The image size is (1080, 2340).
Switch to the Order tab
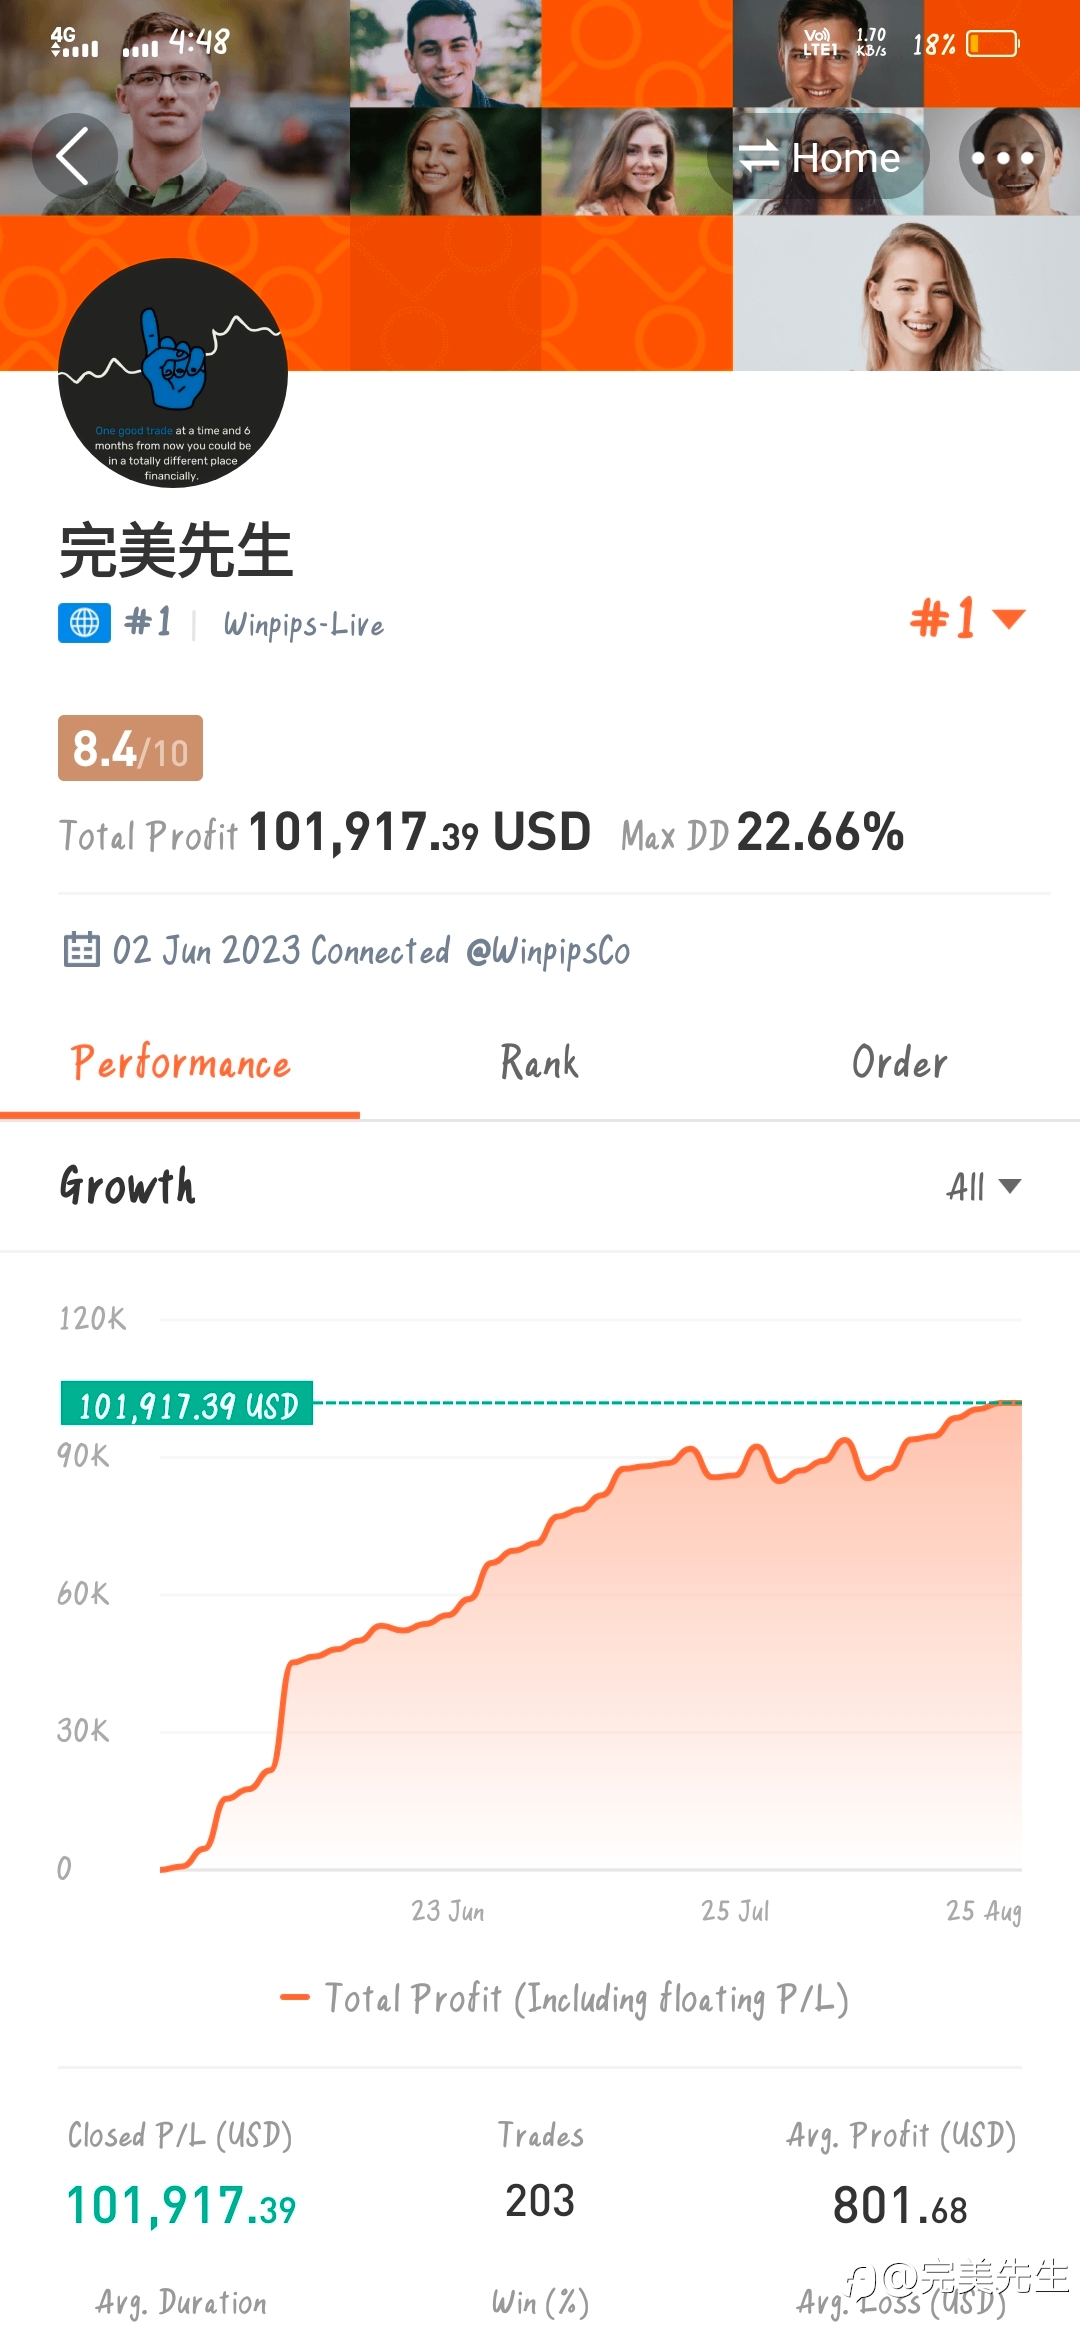point(899,1063)
